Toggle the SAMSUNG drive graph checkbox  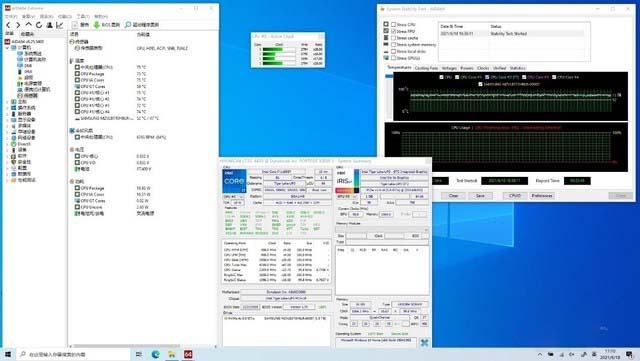480,84
